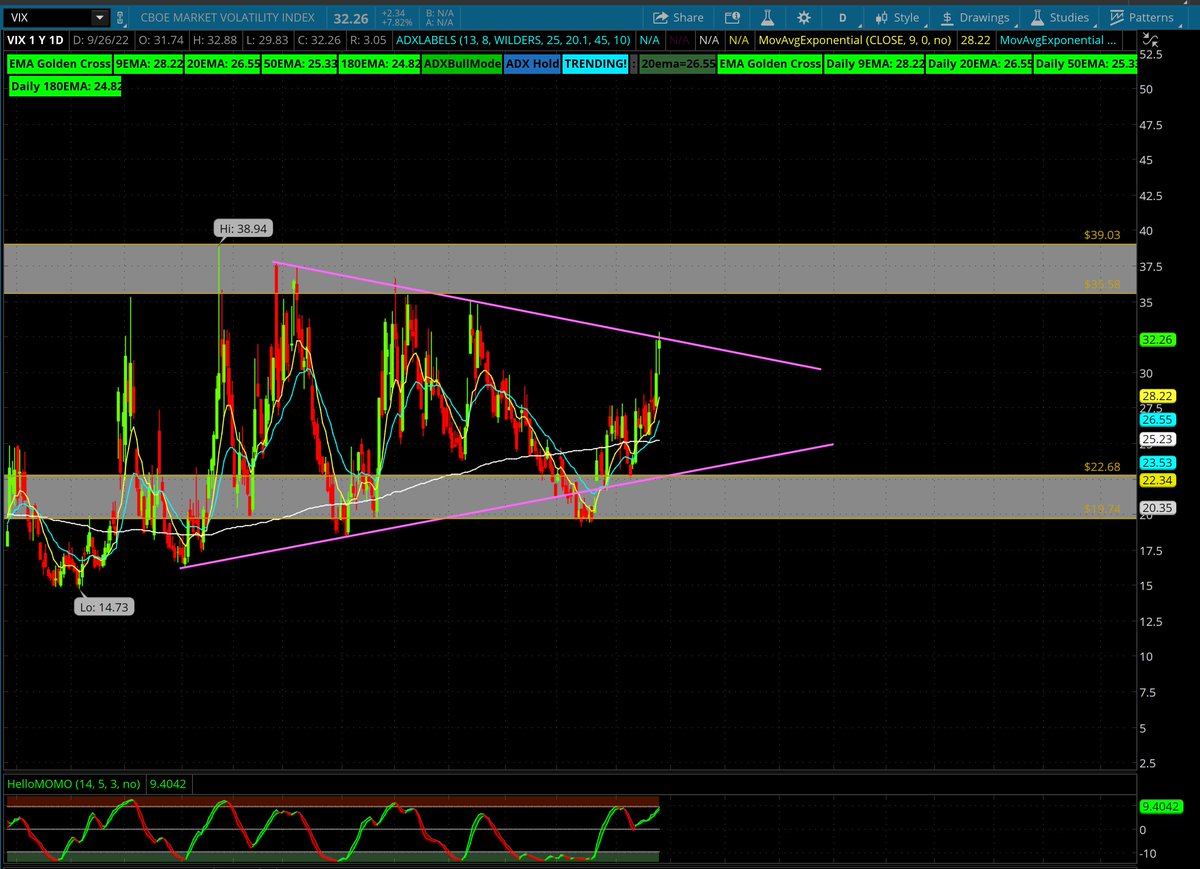Click the flask Edit Studies icon
The width and height of the screenshot is (1200, 869).
[768, 17]
